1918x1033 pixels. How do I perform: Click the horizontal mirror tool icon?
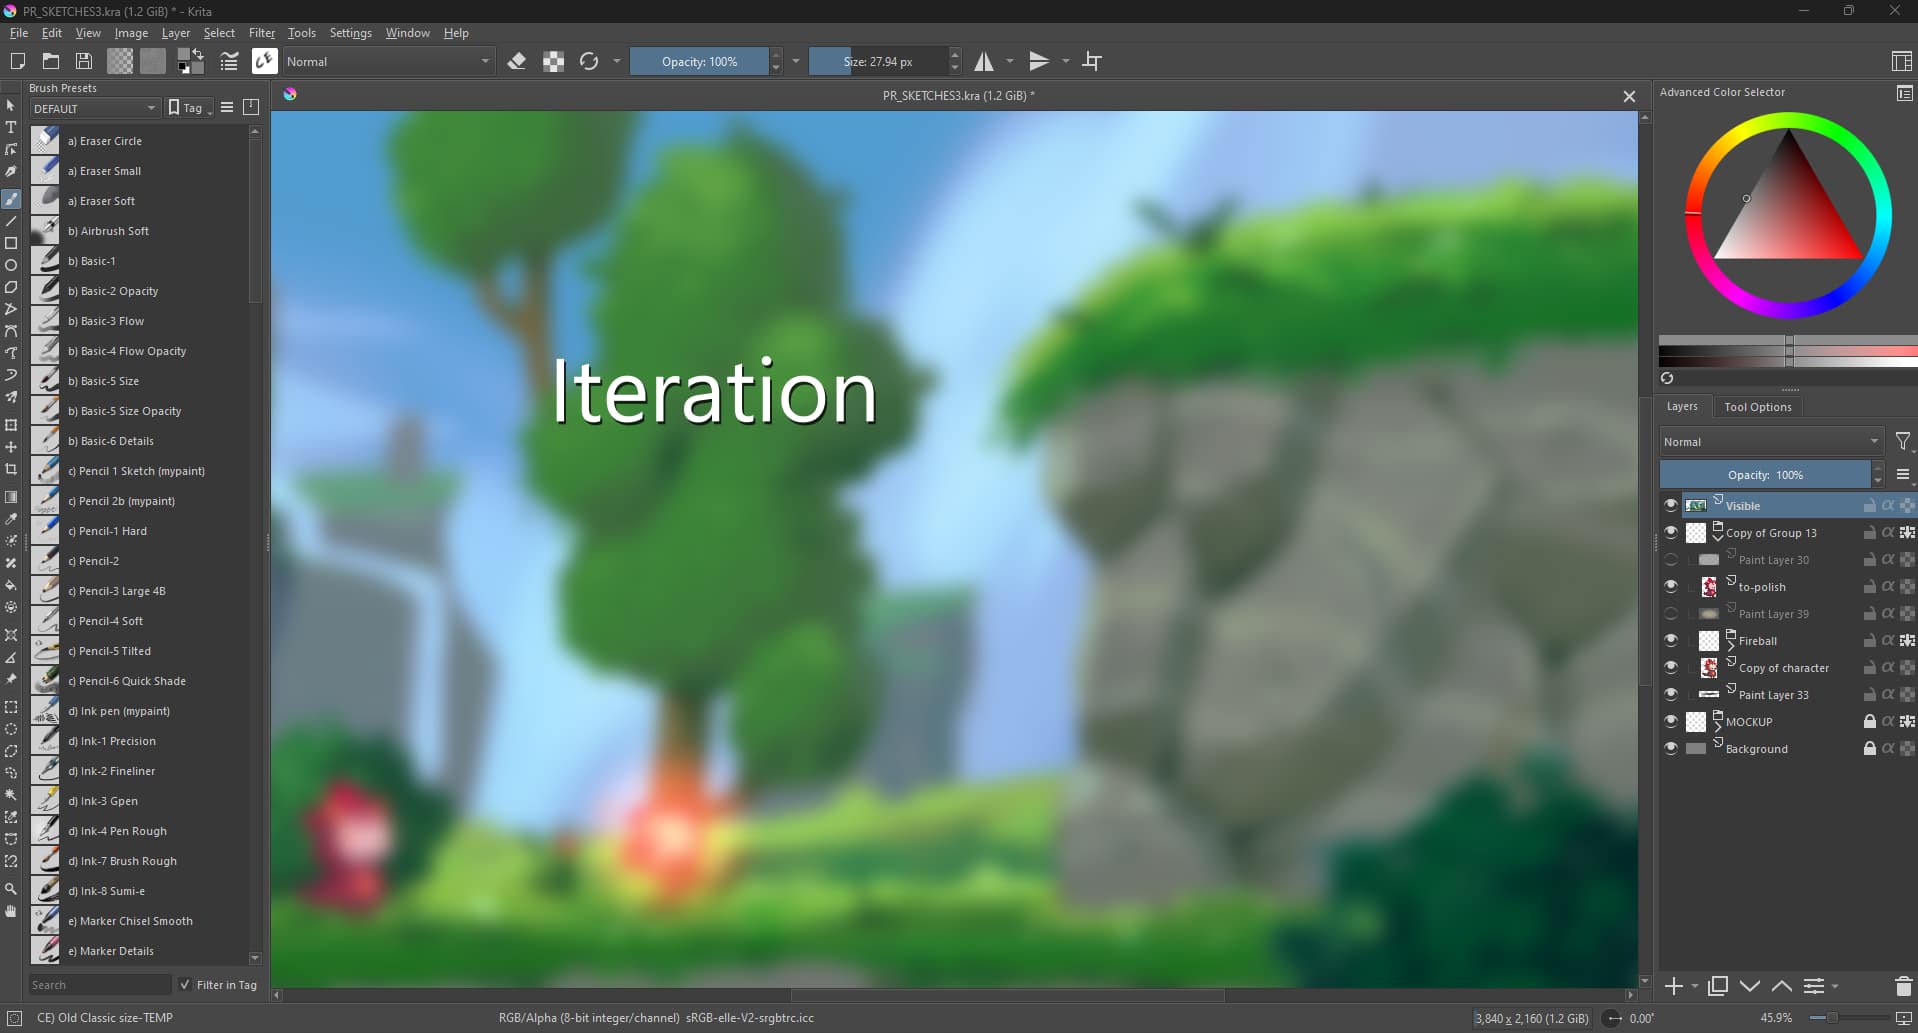tap(984, 62)
